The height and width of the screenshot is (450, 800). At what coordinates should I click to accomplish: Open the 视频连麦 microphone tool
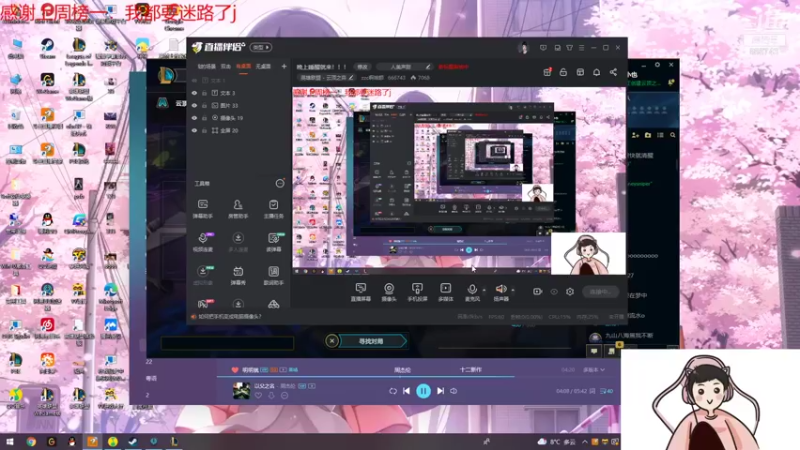tap(203, 242)
